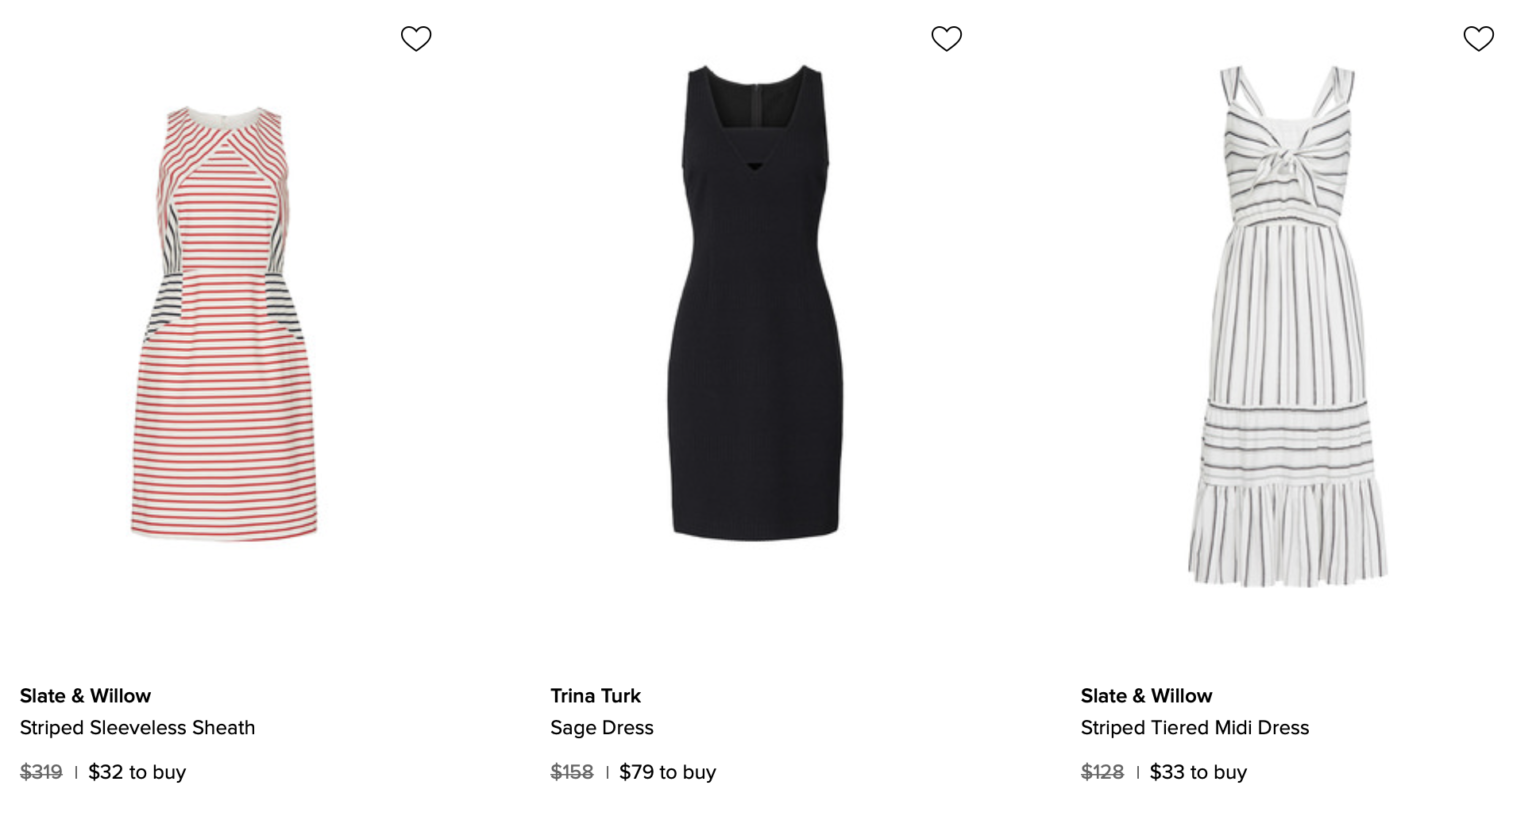1536x828 pixels.
Task: Open the Striped Sleeveless Sheath product title
Action: pyautogui.click(x=137, y=728)
